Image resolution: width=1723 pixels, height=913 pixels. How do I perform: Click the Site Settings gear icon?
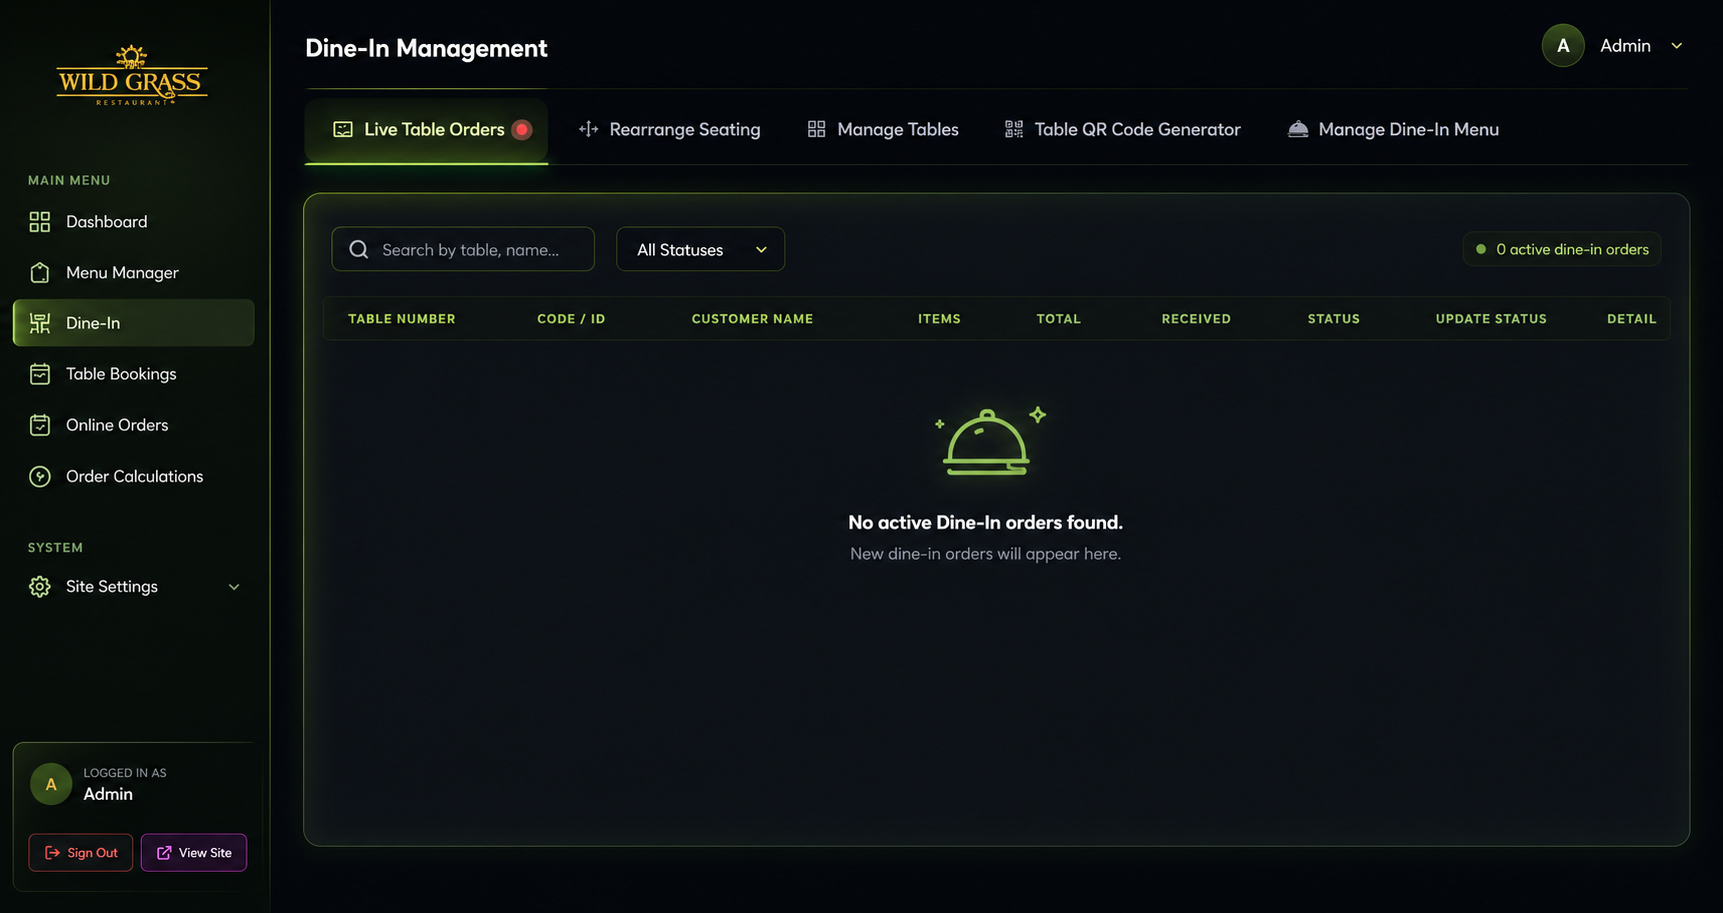coord(40,587)
